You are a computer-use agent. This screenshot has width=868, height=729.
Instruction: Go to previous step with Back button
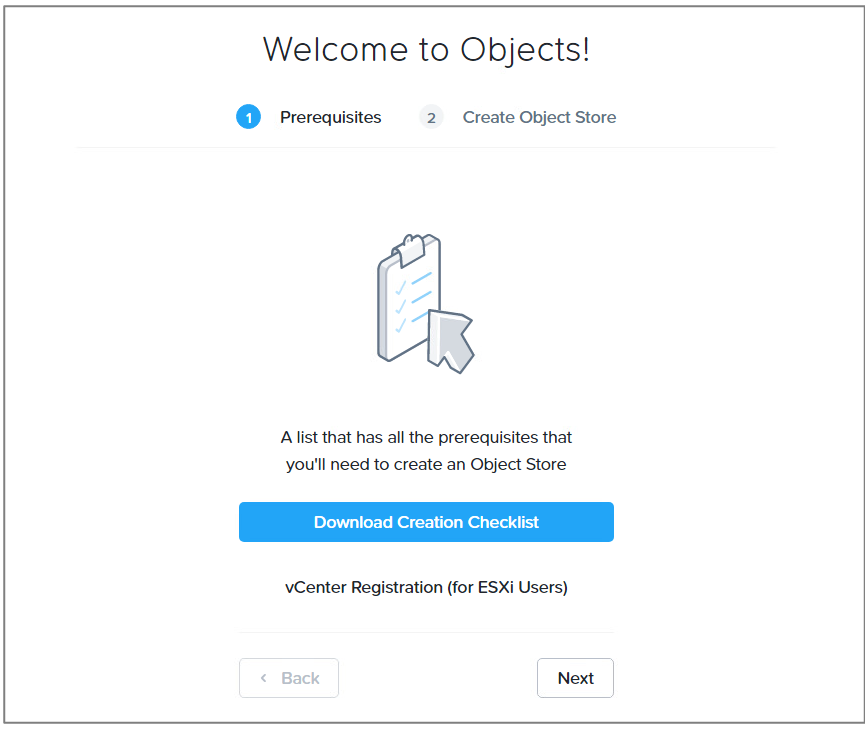click(x=289, y=678)
